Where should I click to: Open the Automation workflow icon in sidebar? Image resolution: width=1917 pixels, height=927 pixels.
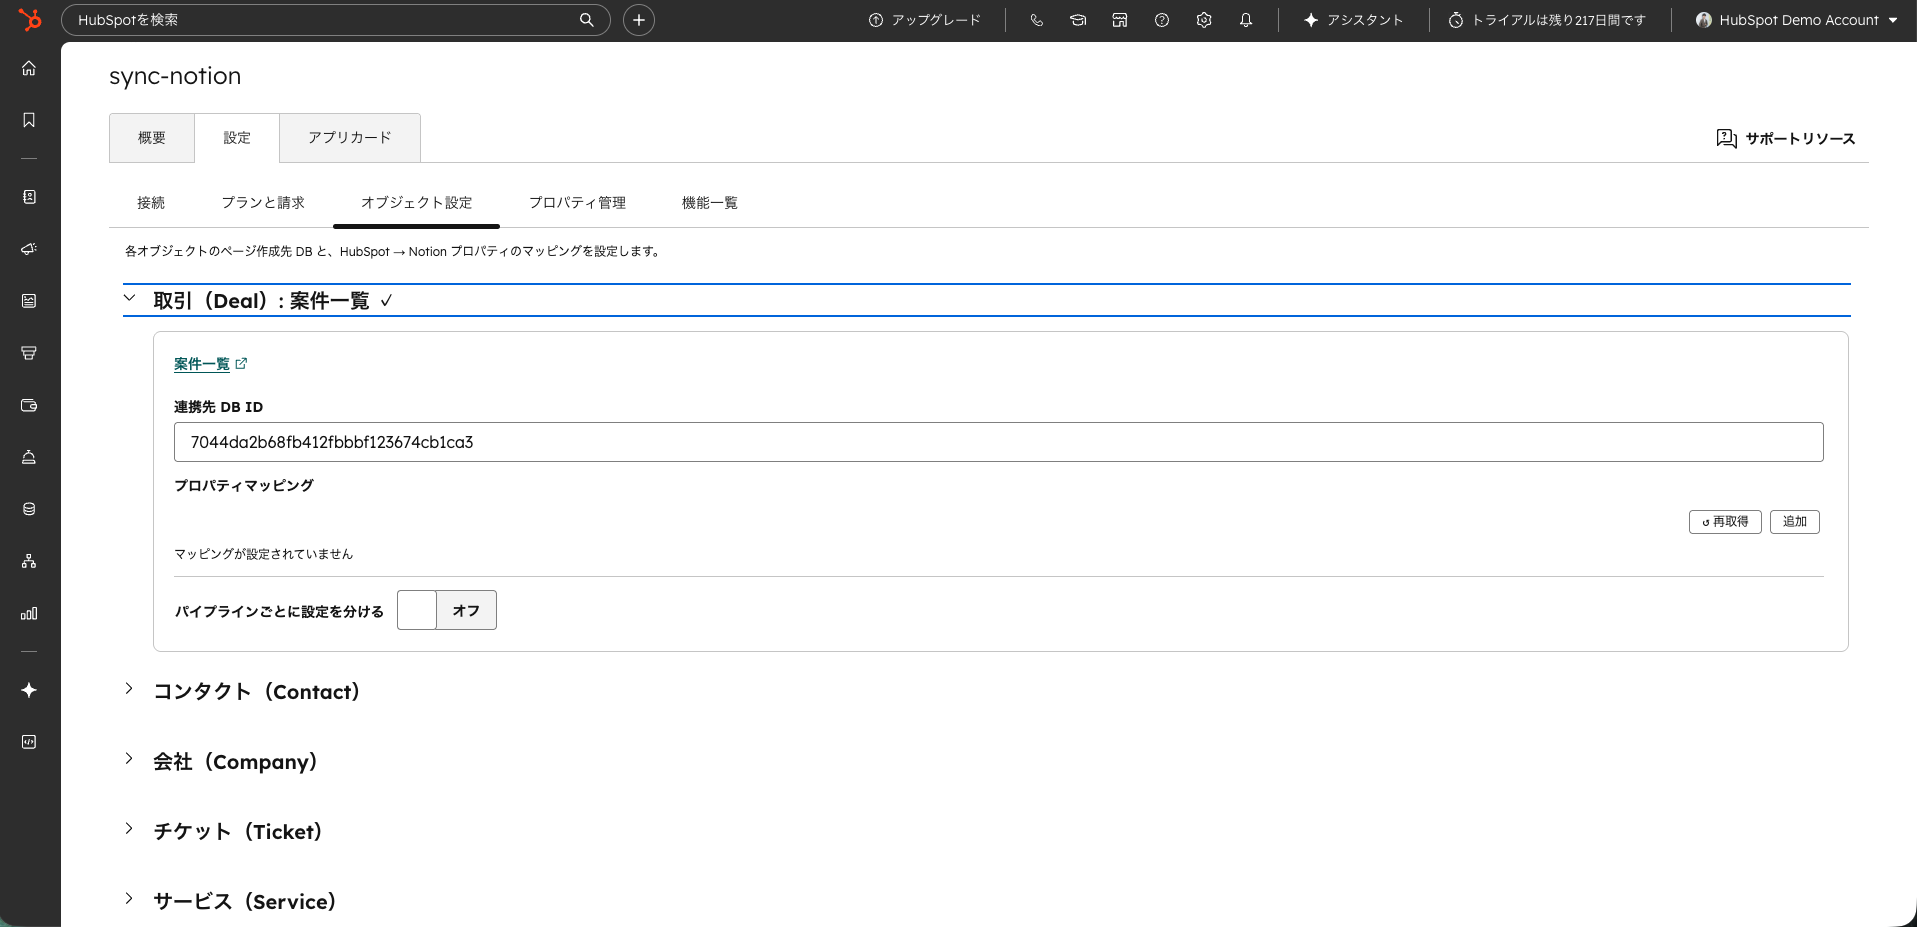tap(29, 561)
